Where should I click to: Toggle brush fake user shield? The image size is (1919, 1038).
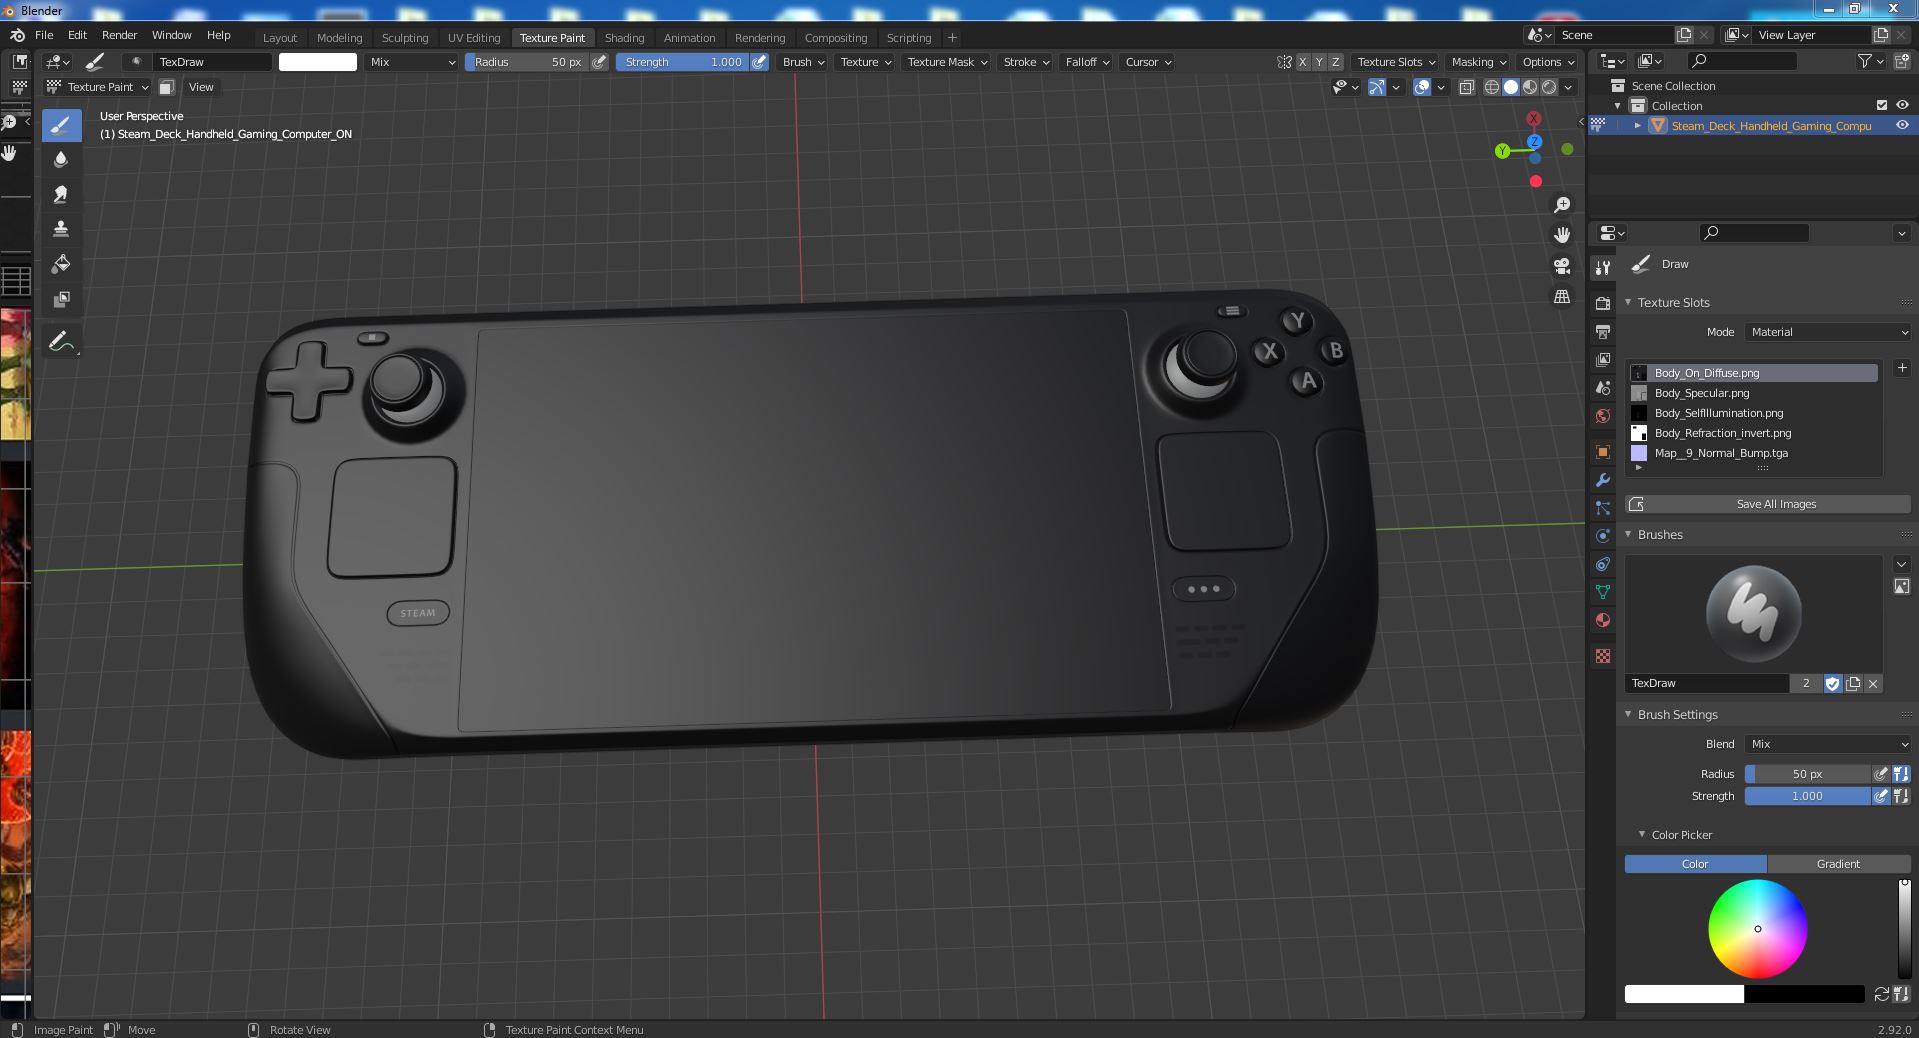[x=1833, y=683]
